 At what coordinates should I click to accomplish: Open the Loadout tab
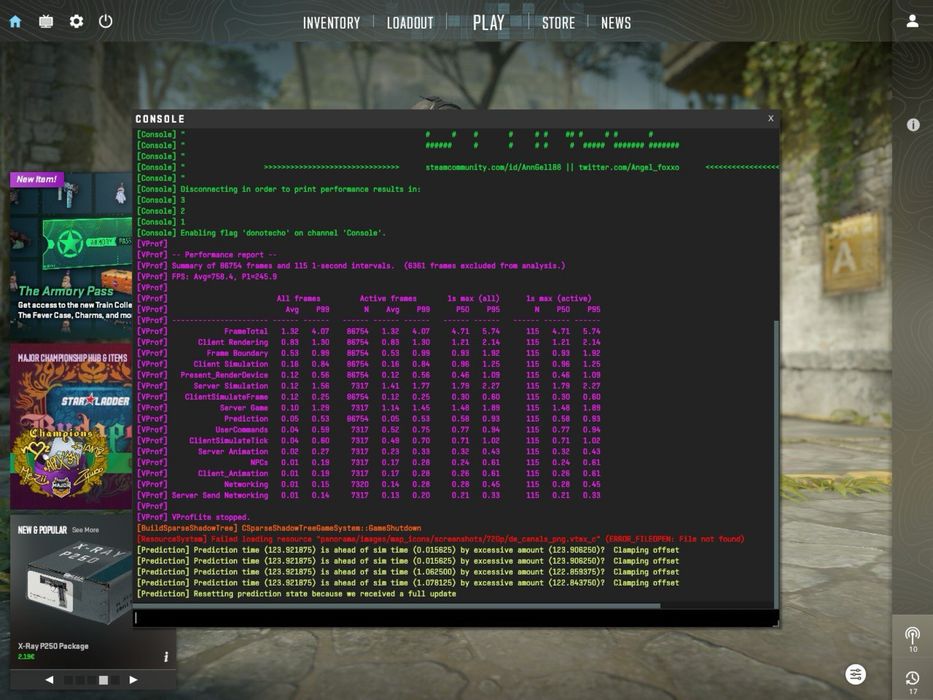[410, 23]
